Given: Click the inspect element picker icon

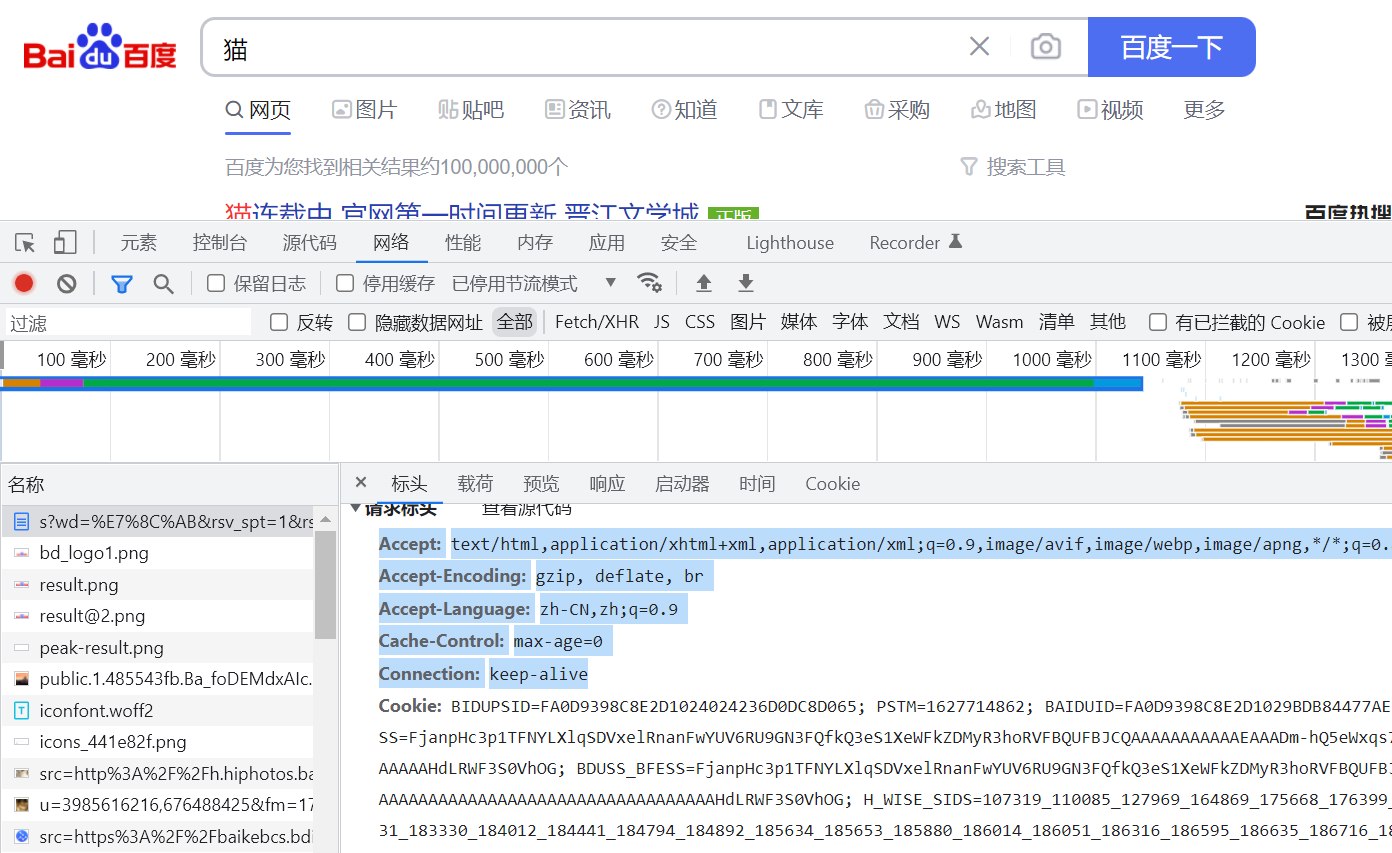Looking at the screenshot, I should pyautogui.click(x=25, y=243).
